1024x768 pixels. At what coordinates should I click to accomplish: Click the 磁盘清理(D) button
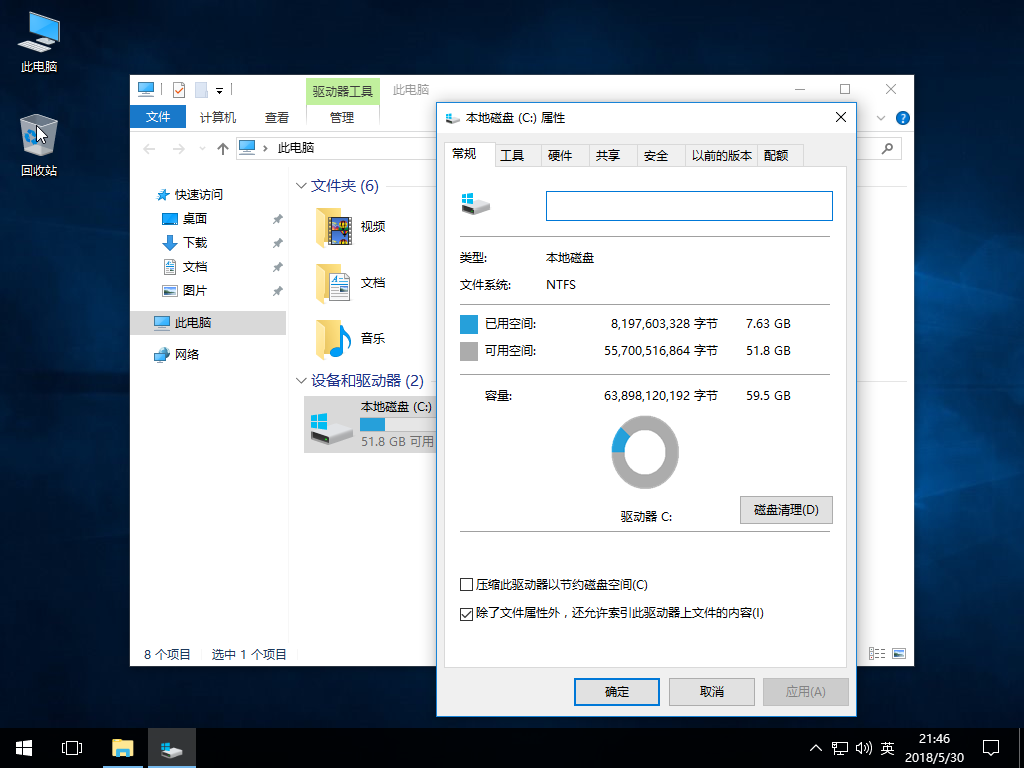tap(785, 510)
